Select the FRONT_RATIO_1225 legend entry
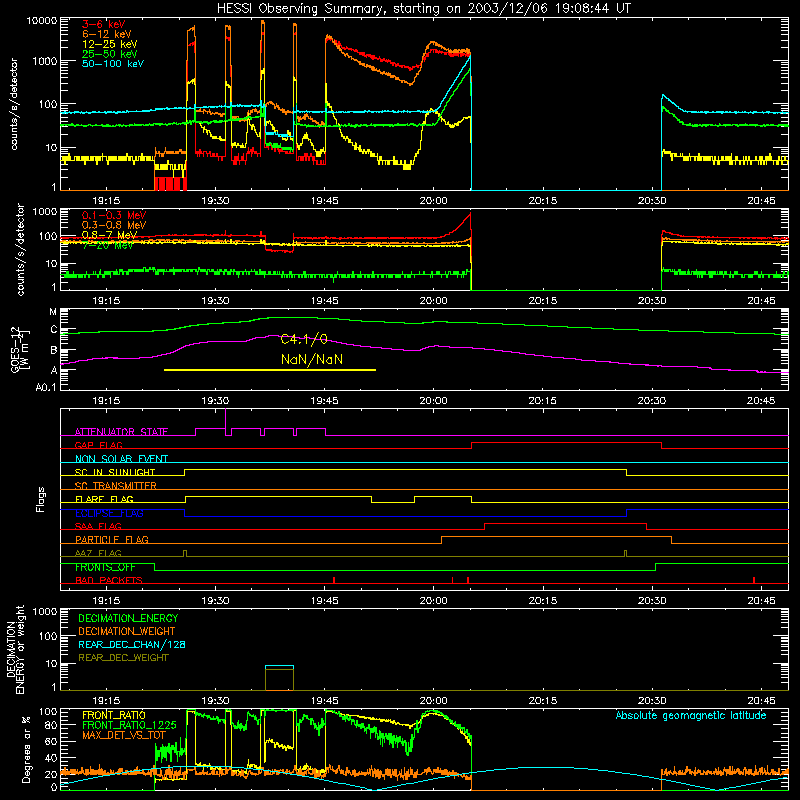 tap(129, 725)
